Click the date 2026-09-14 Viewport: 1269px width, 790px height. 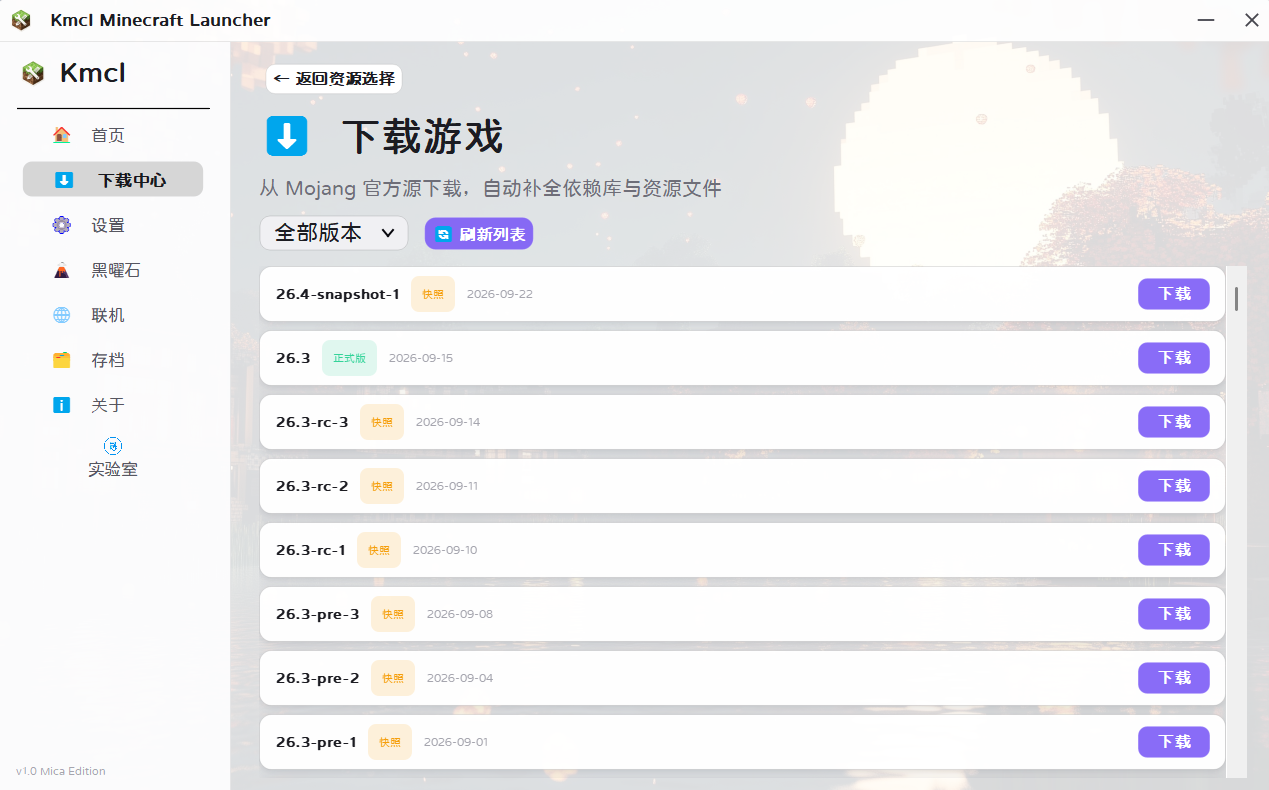pos(448,422)
